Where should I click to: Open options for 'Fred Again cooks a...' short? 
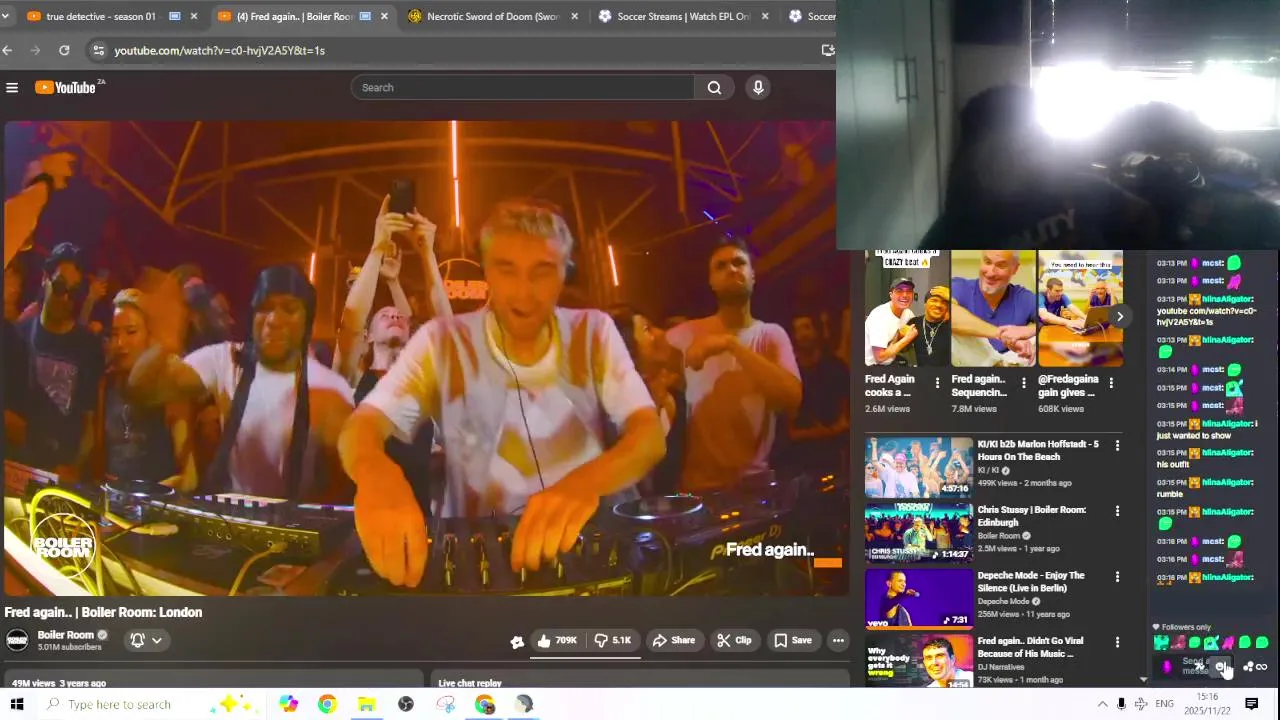click(937, 383)
